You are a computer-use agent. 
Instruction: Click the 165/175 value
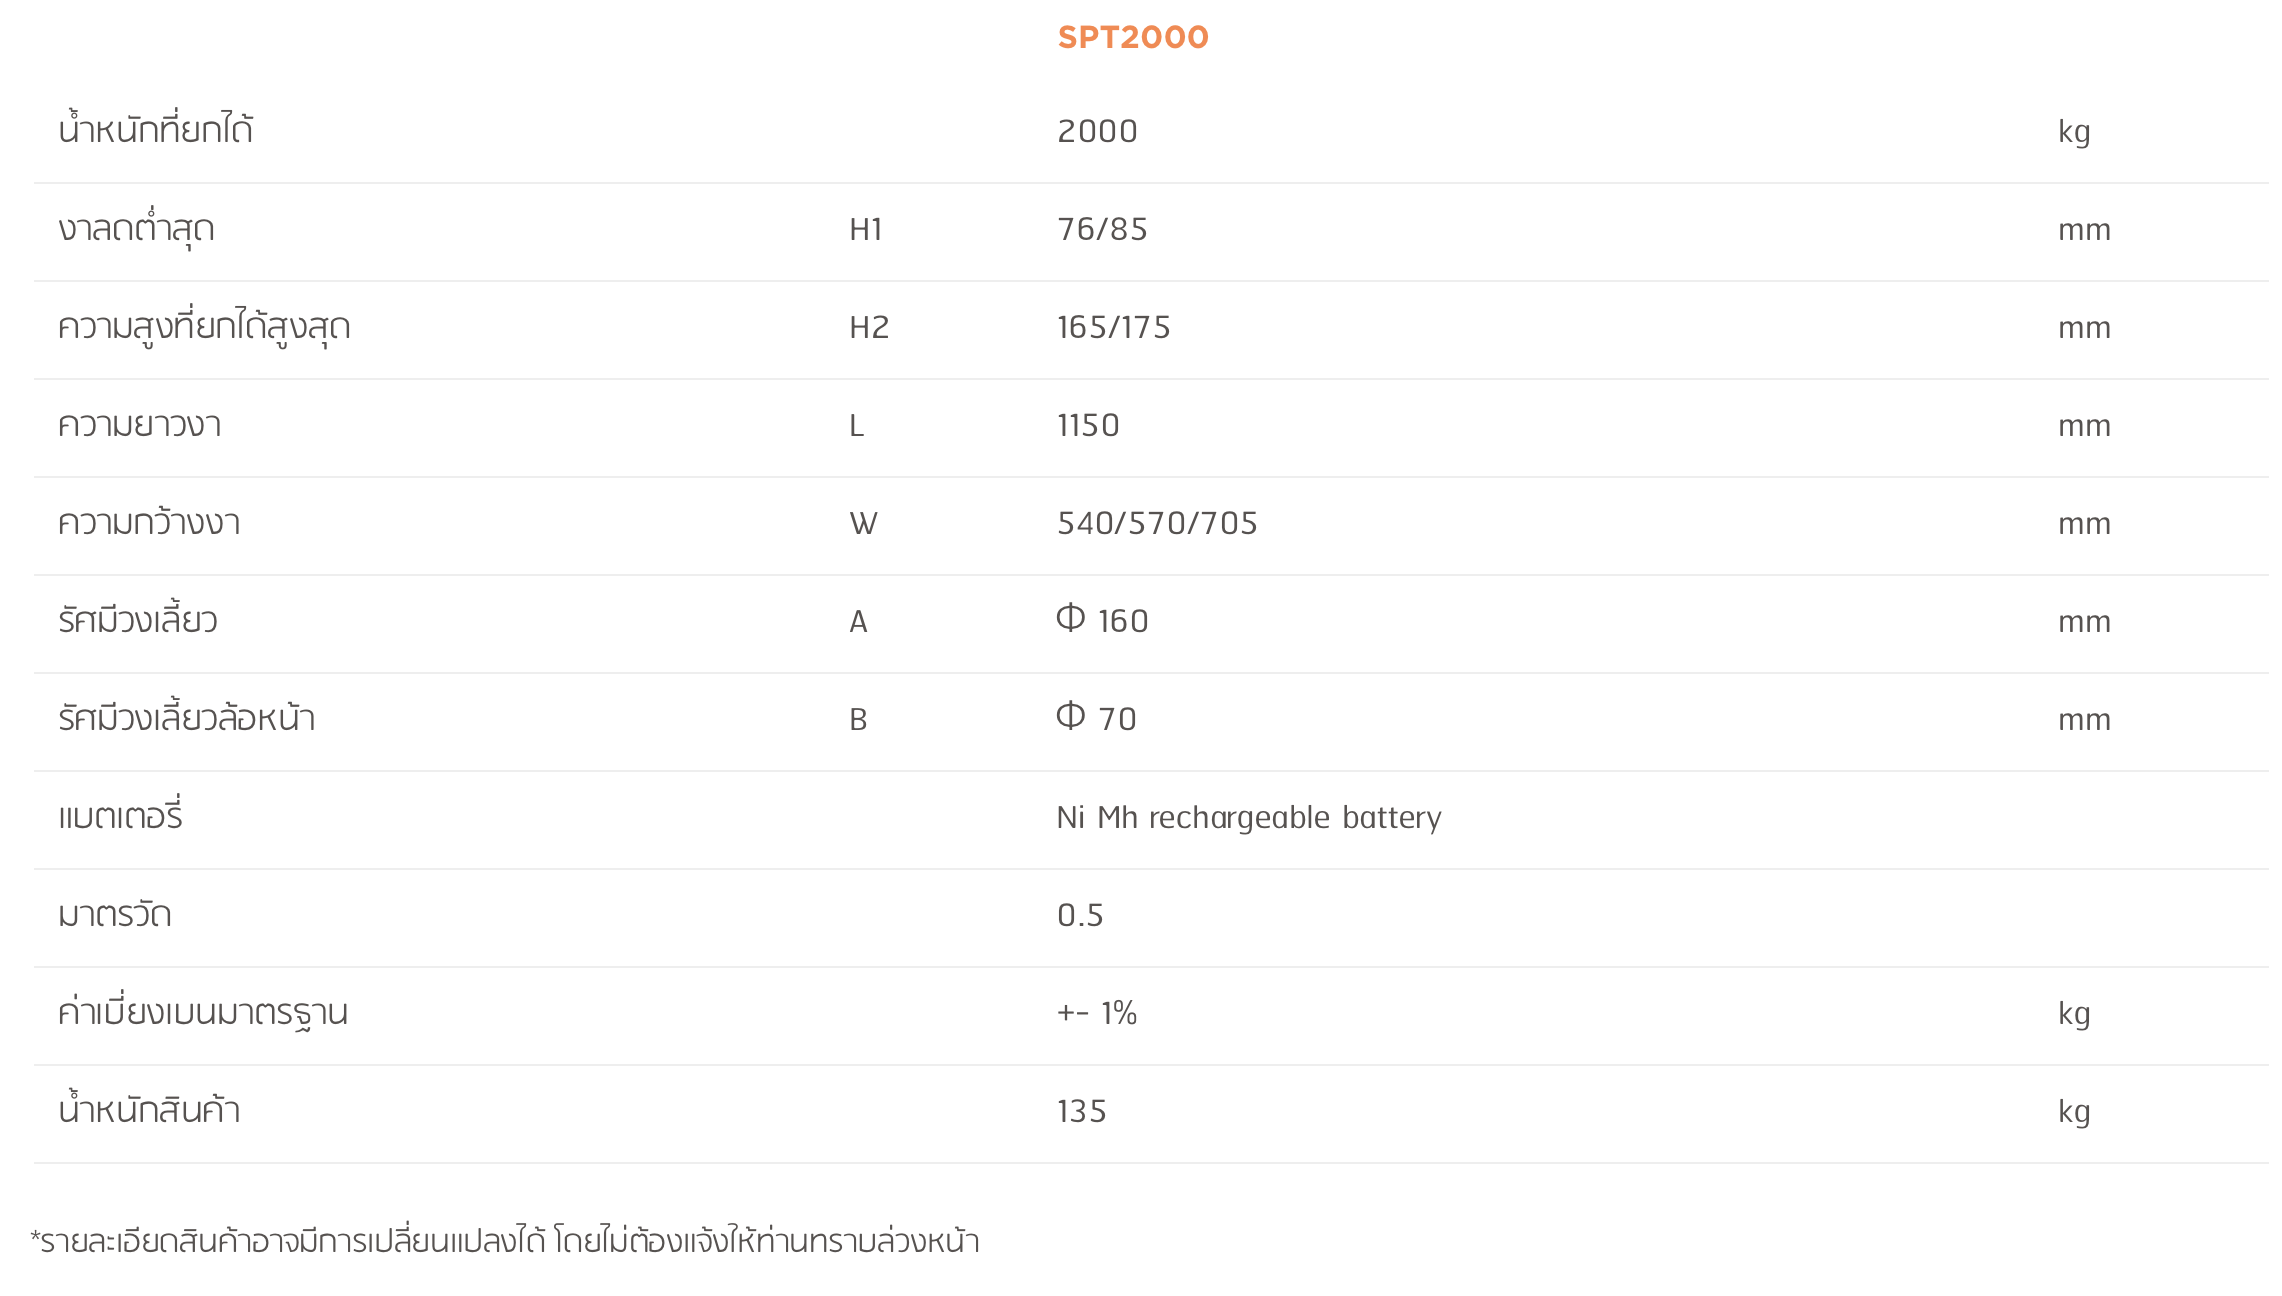tap(1113, 328)
